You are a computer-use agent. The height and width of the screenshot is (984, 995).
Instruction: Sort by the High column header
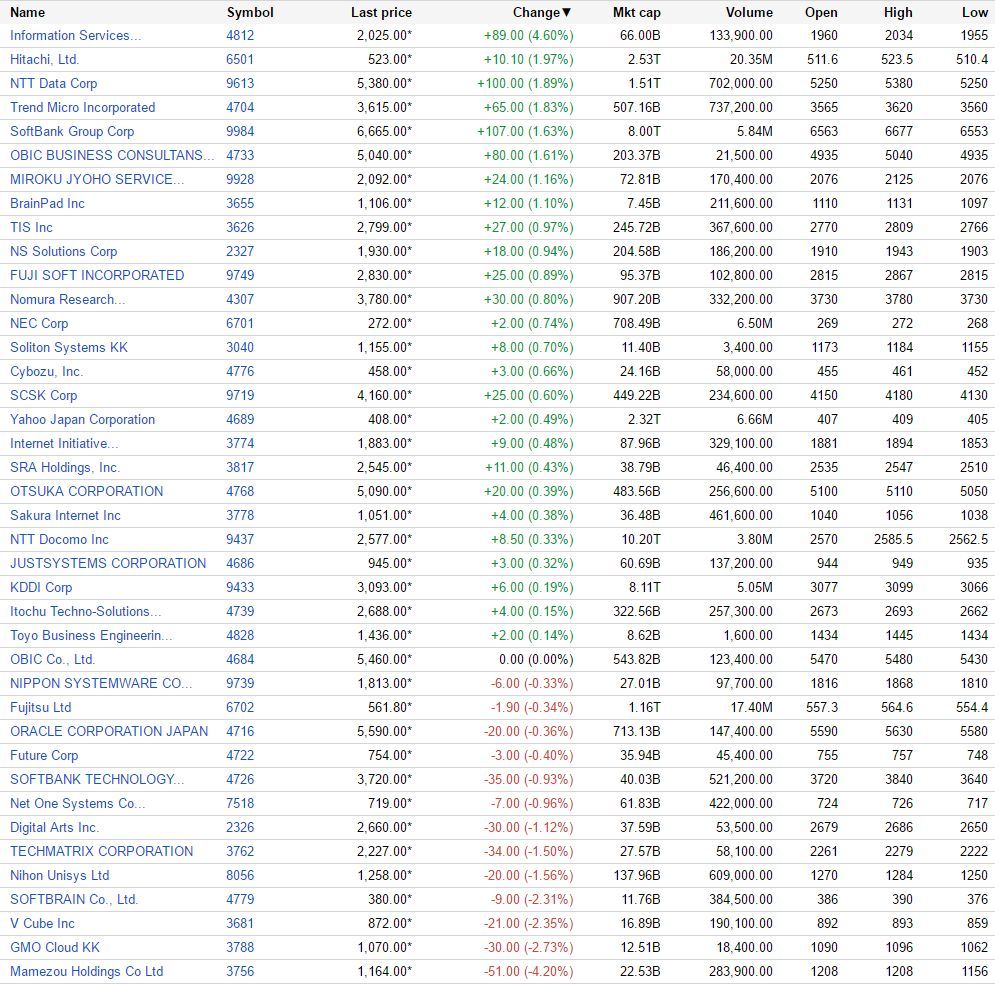898,12
